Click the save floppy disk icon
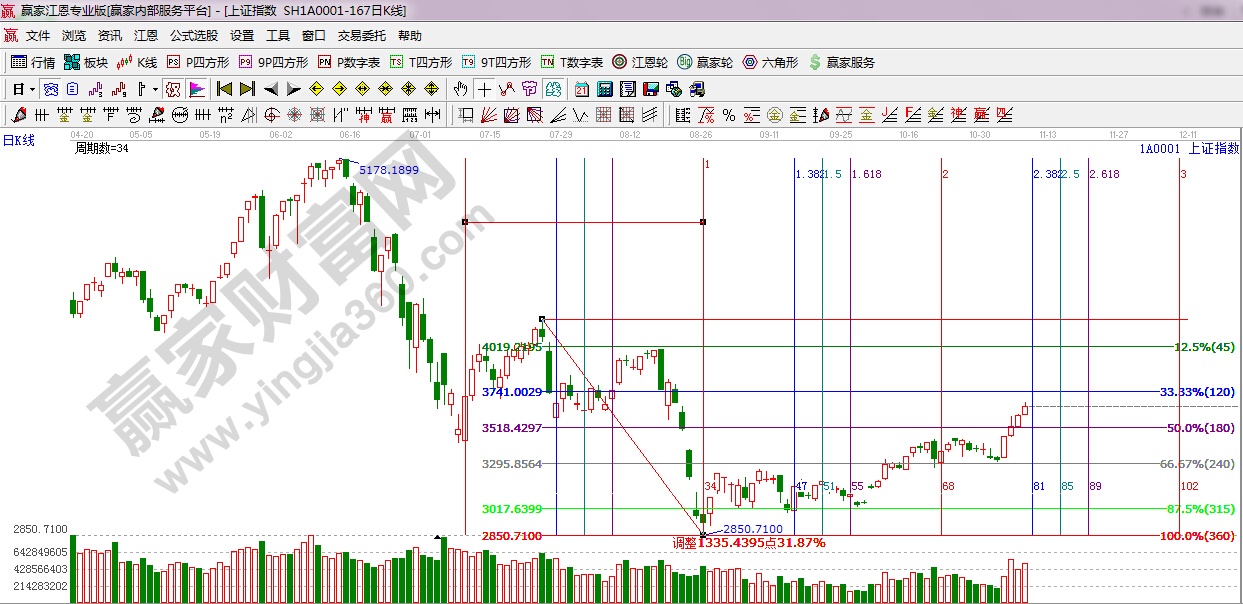 coord(651,89)
